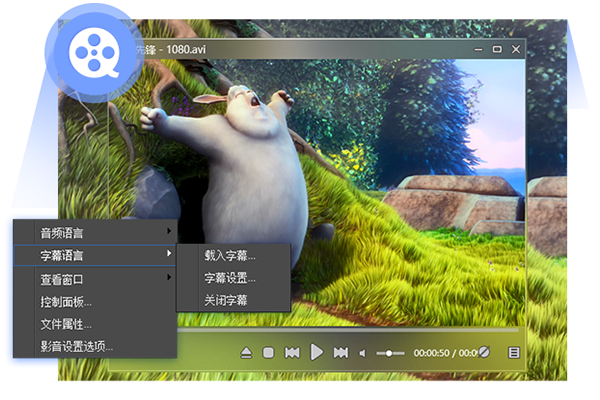Click the film reel app logo
The width and height of the screenshot is (600, 400).
pyautogui.click(x=95, y=56)
